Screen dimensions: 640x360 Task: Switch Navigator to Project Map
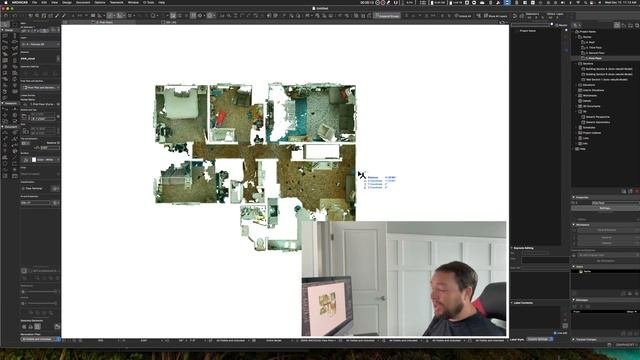[x=617, y=25]
